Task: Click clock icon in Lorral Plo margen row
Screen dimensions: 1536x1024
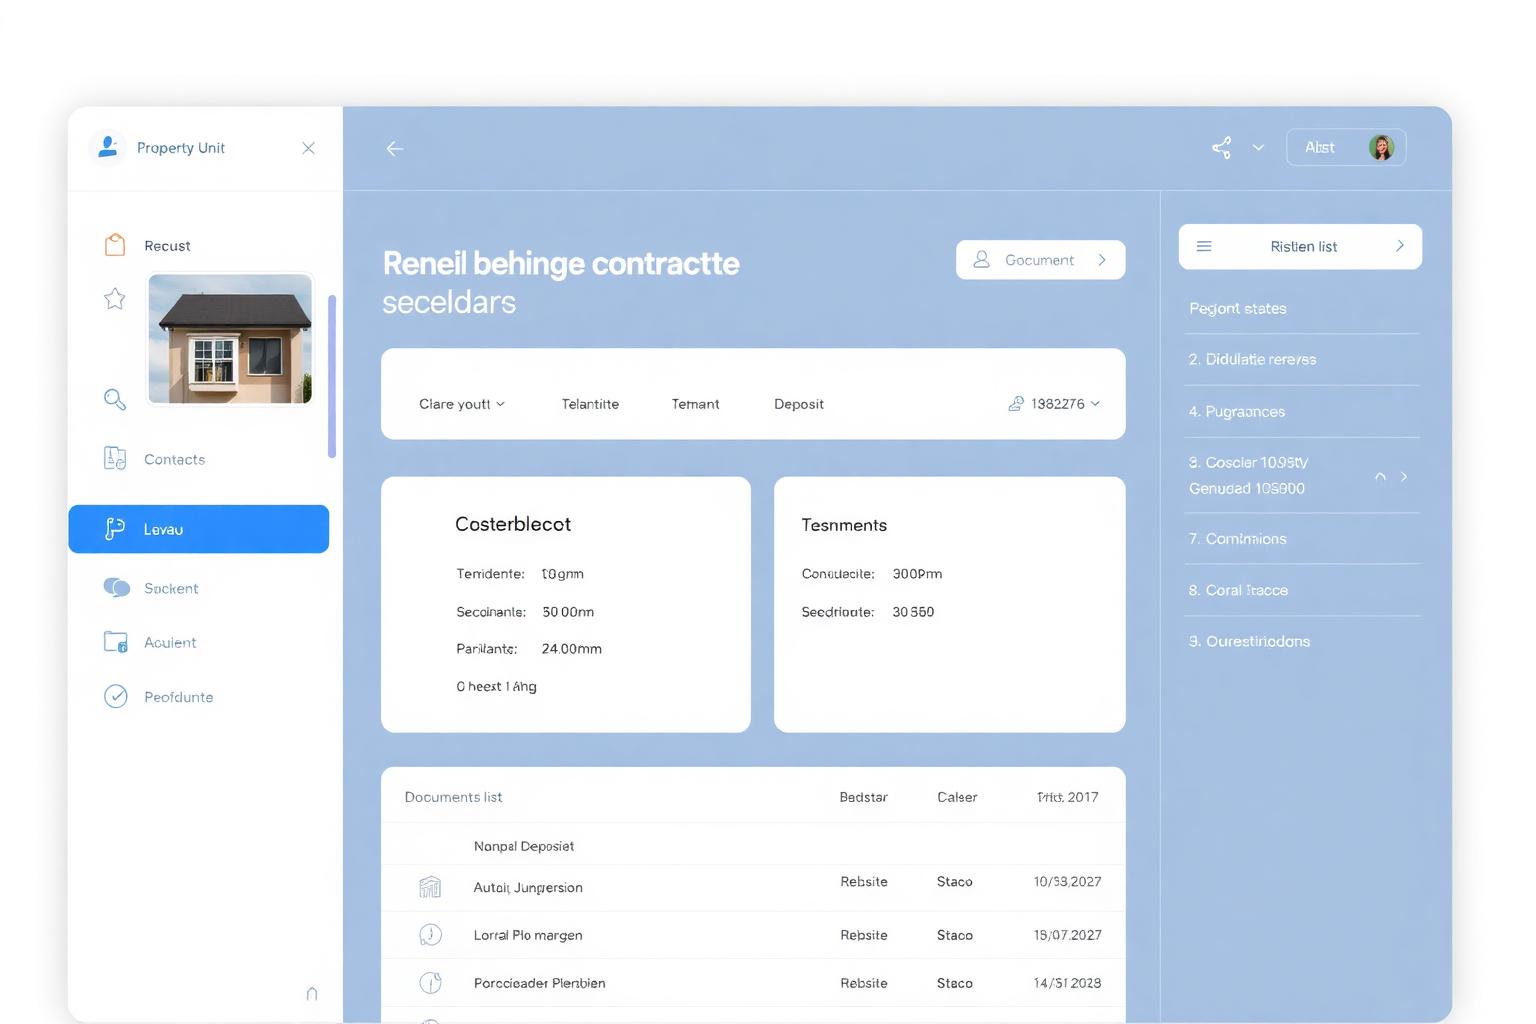Action: click(x=430, y=935)
